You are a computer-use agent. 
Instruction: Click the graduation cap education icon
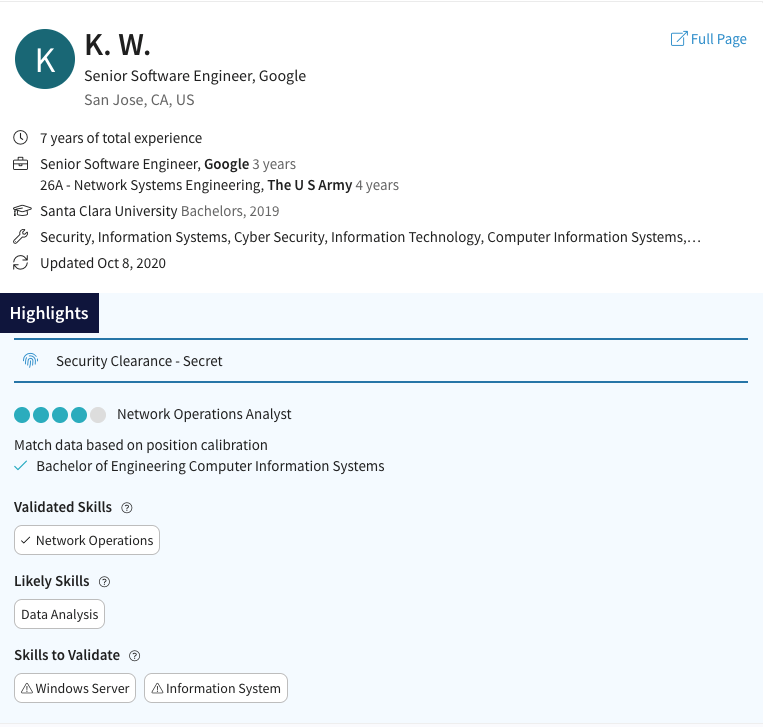[x=21, y=211]
